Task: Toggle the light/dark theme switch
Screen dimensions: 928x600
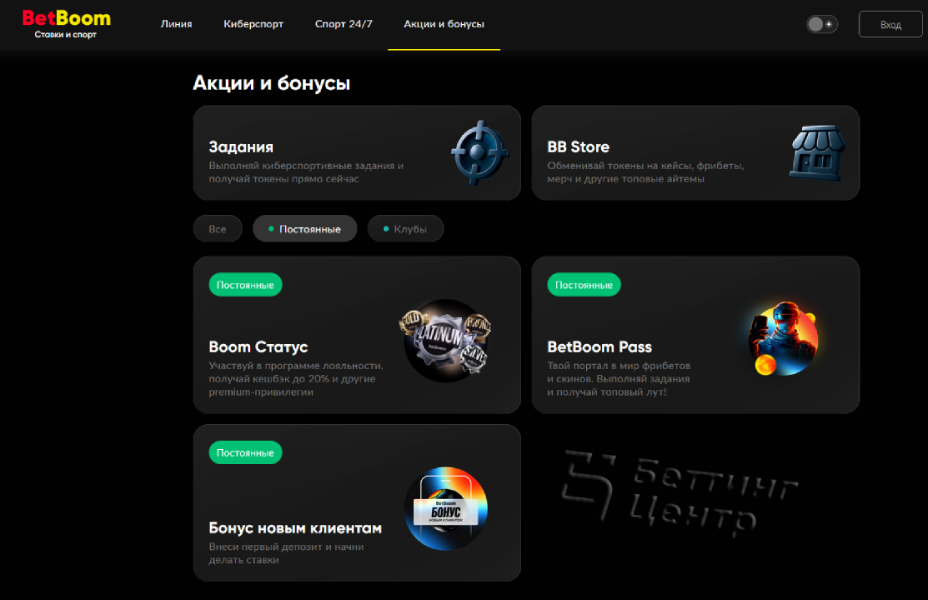Action: [x=821, y=24]
